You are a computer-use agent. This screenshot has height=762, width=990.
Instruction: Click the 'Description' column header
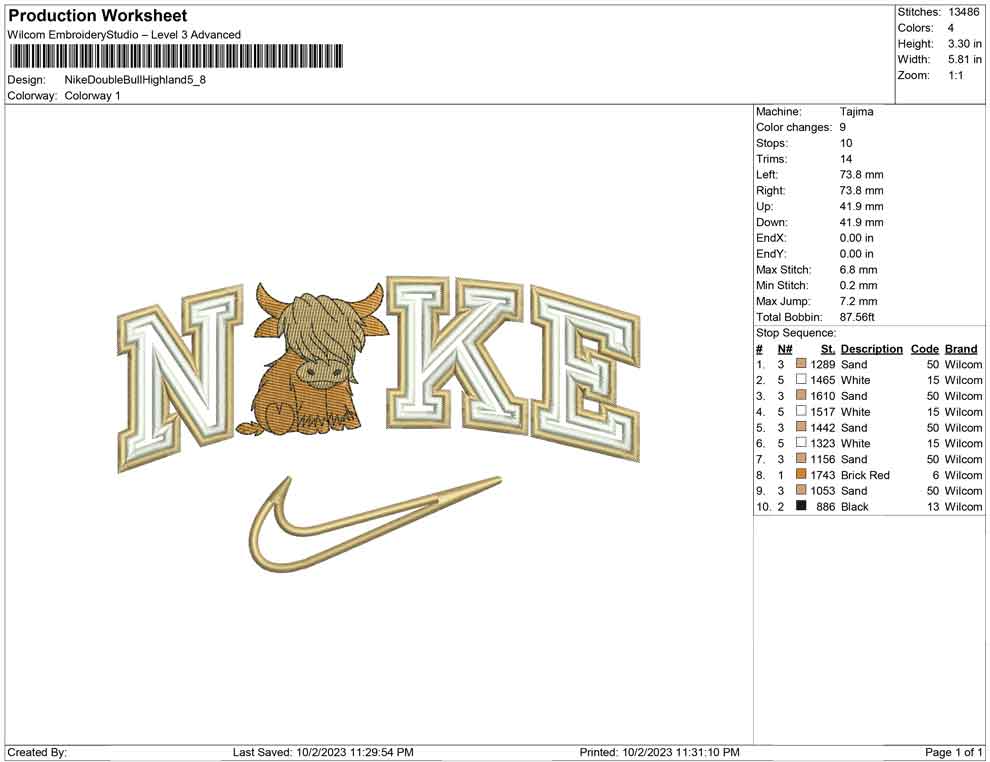coord(871,348)
